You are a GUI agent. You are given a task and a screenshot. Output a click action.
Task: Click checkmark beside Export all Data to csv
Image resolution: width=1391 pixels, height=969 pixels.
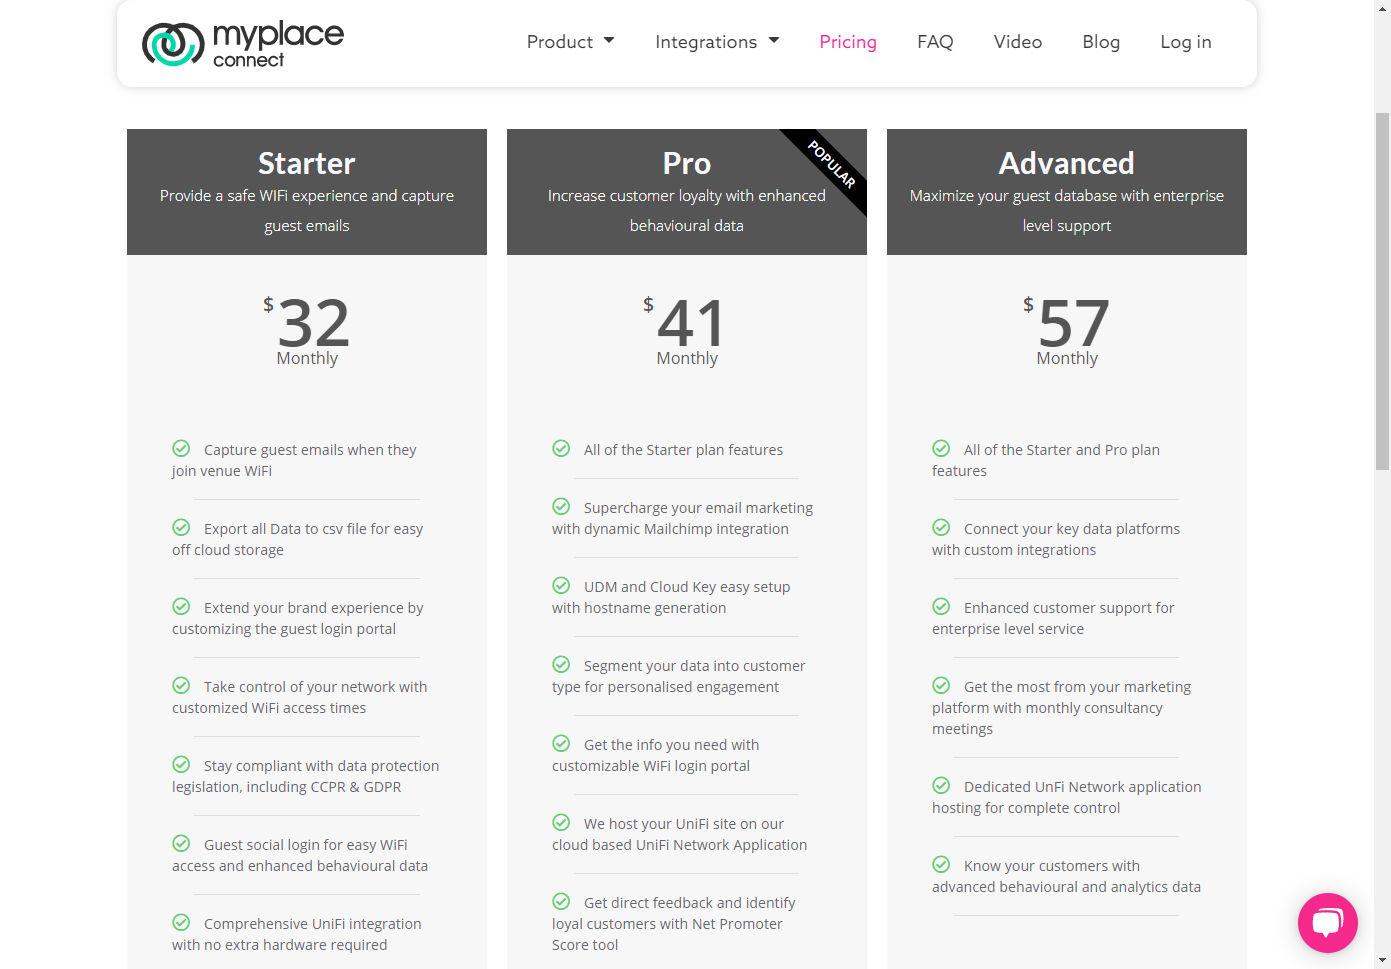181,527
